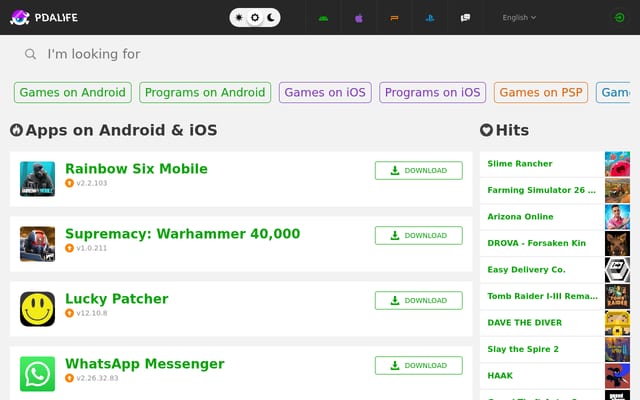Open Supremacy: Warhammer 40,000 title link

(x=182, y=233)
